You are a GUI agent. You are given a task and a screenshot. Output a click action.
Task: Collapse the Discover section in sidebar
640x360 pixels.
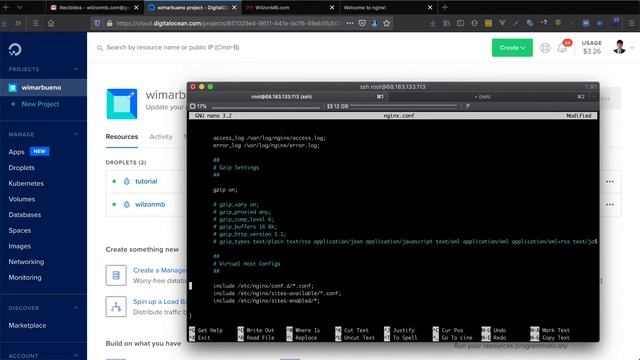pos(76,308)
